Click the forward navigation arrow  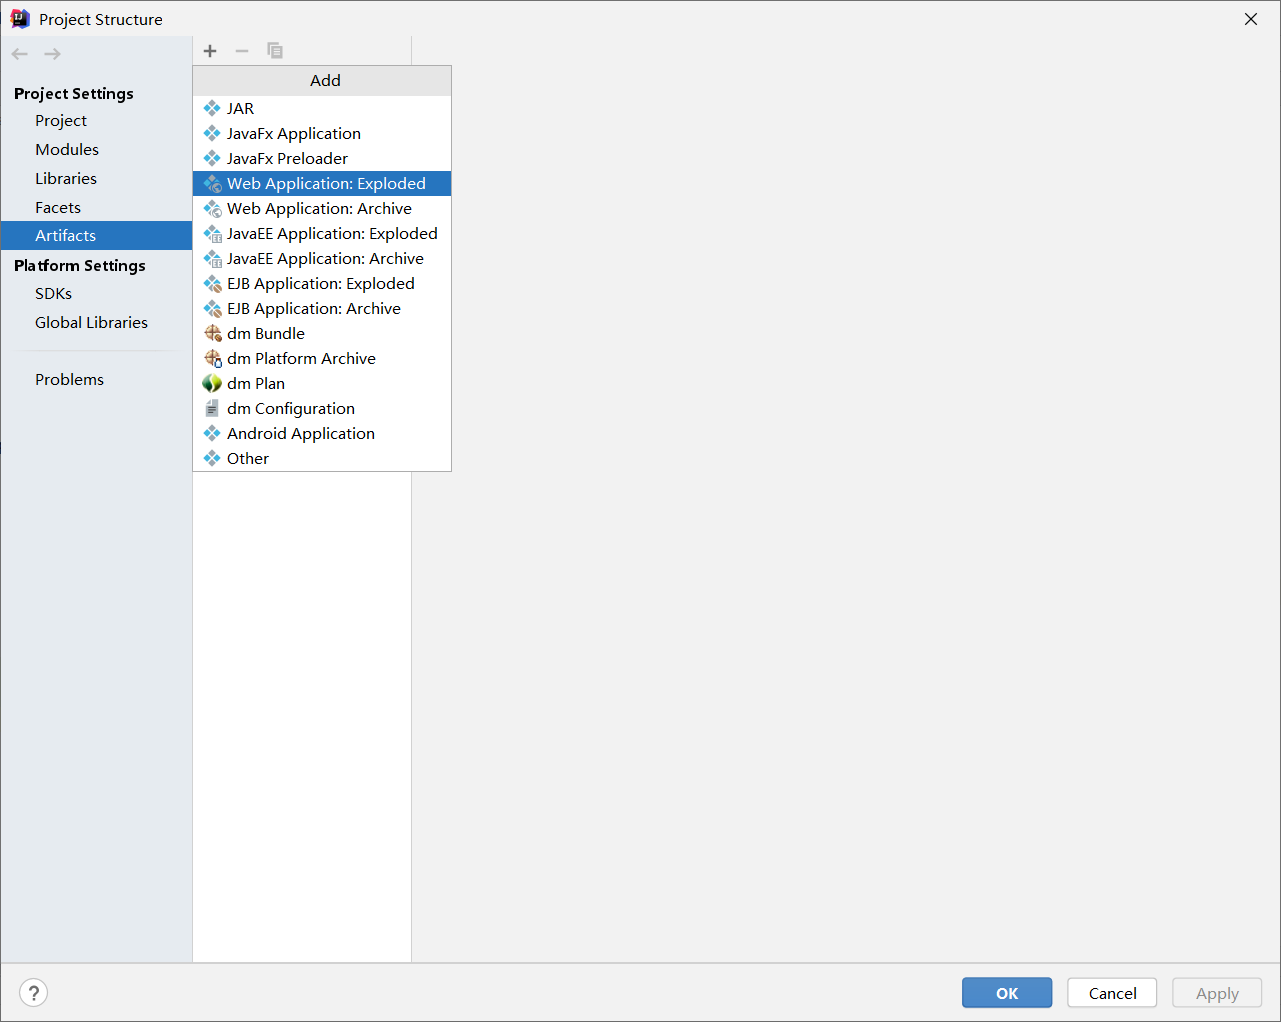[53, 54]
